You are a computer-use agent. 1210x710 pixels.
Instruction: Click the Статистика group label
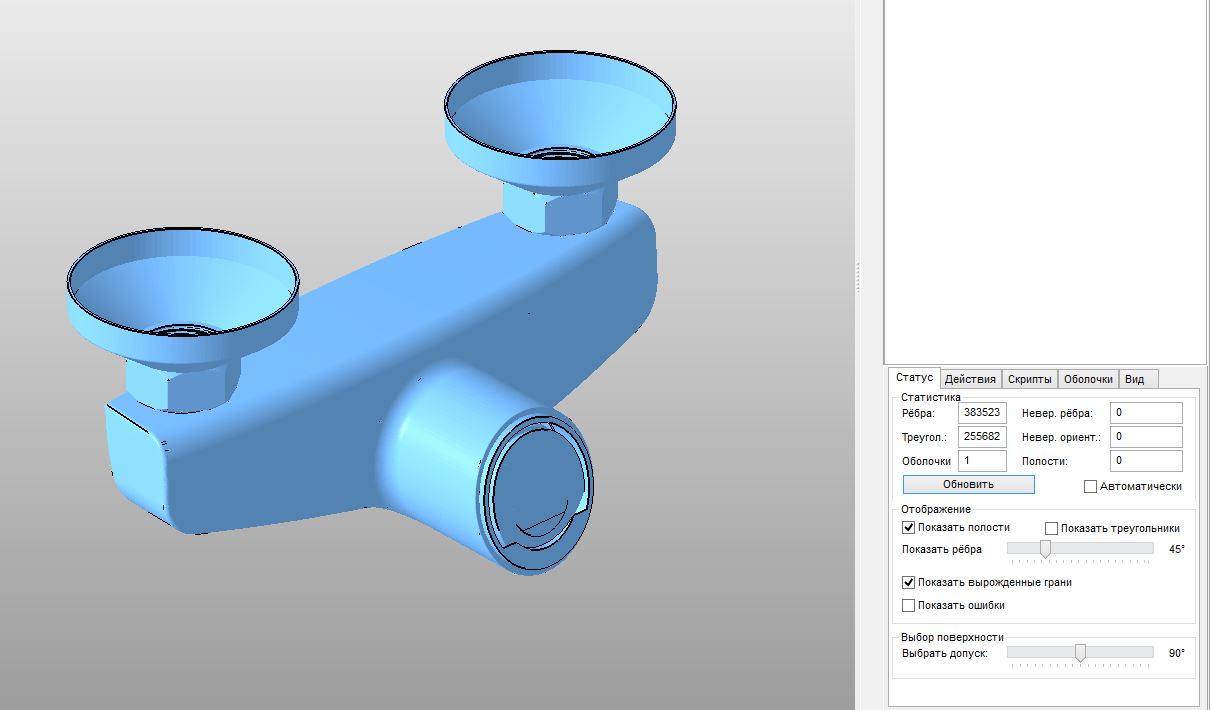(930, 397)
